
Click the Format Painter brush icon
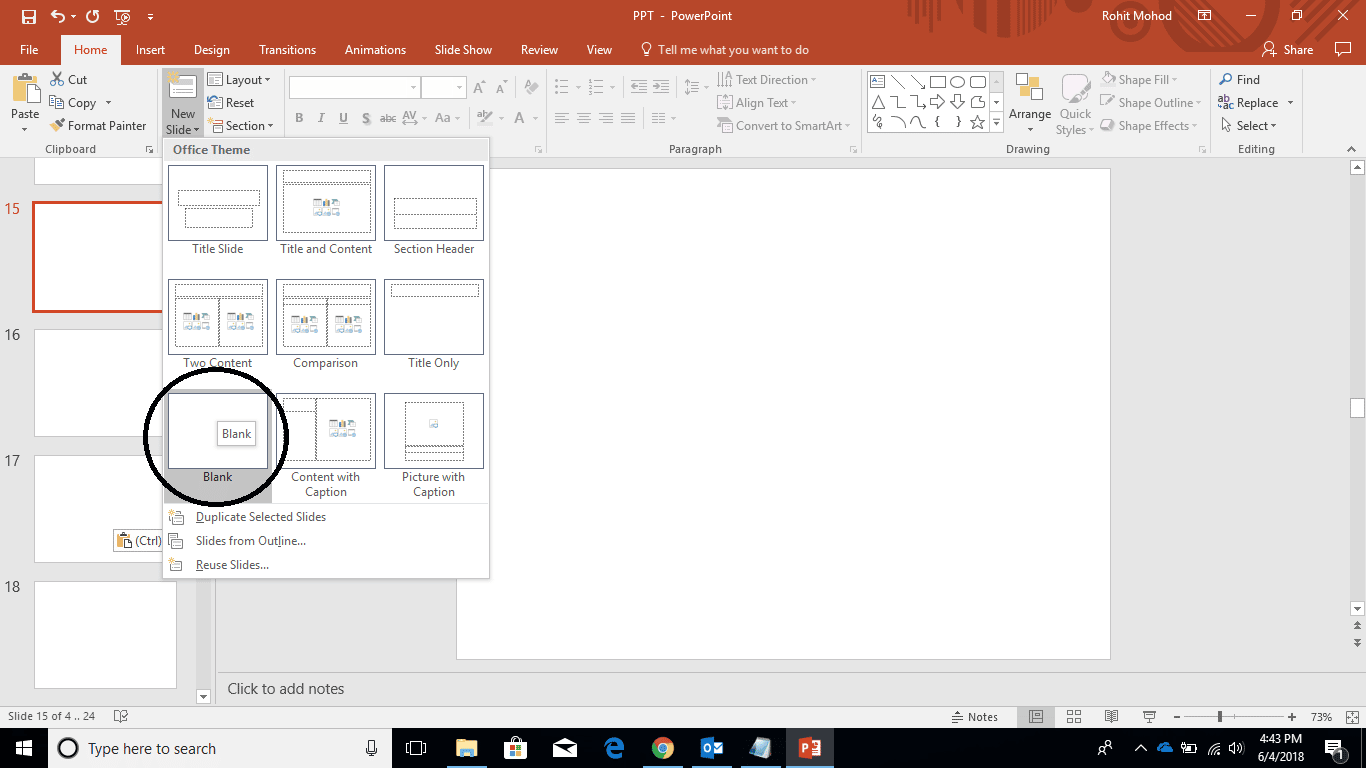57,126
